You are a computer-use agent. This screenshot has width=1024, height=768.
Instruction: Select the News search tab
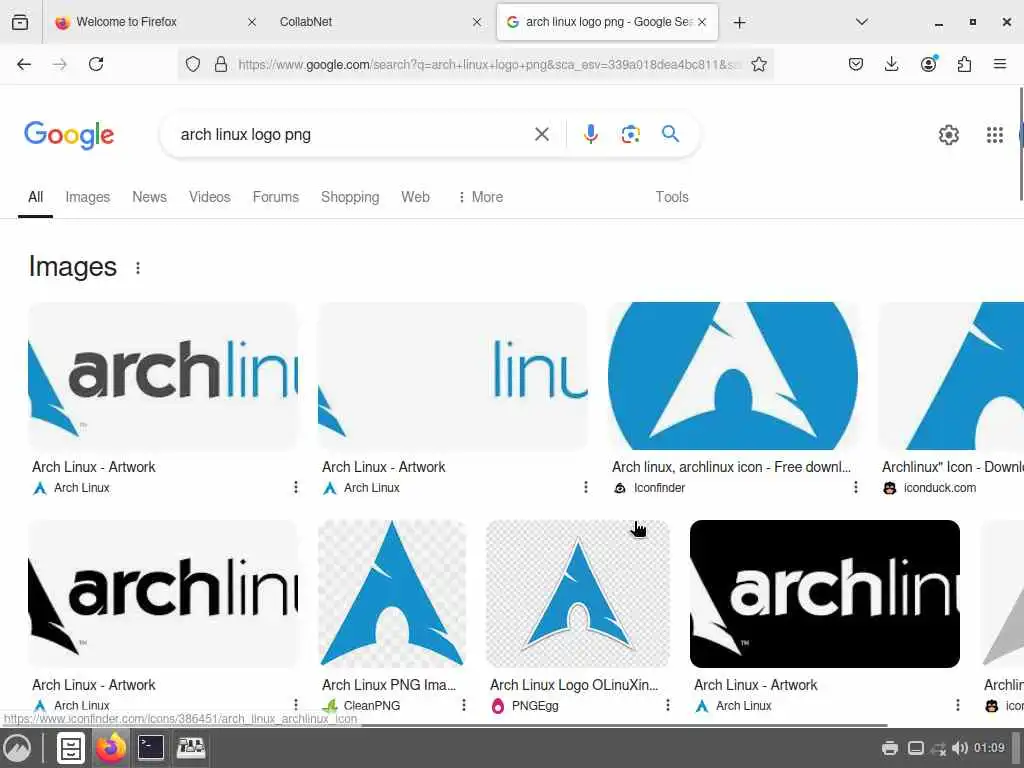(150, 197)
